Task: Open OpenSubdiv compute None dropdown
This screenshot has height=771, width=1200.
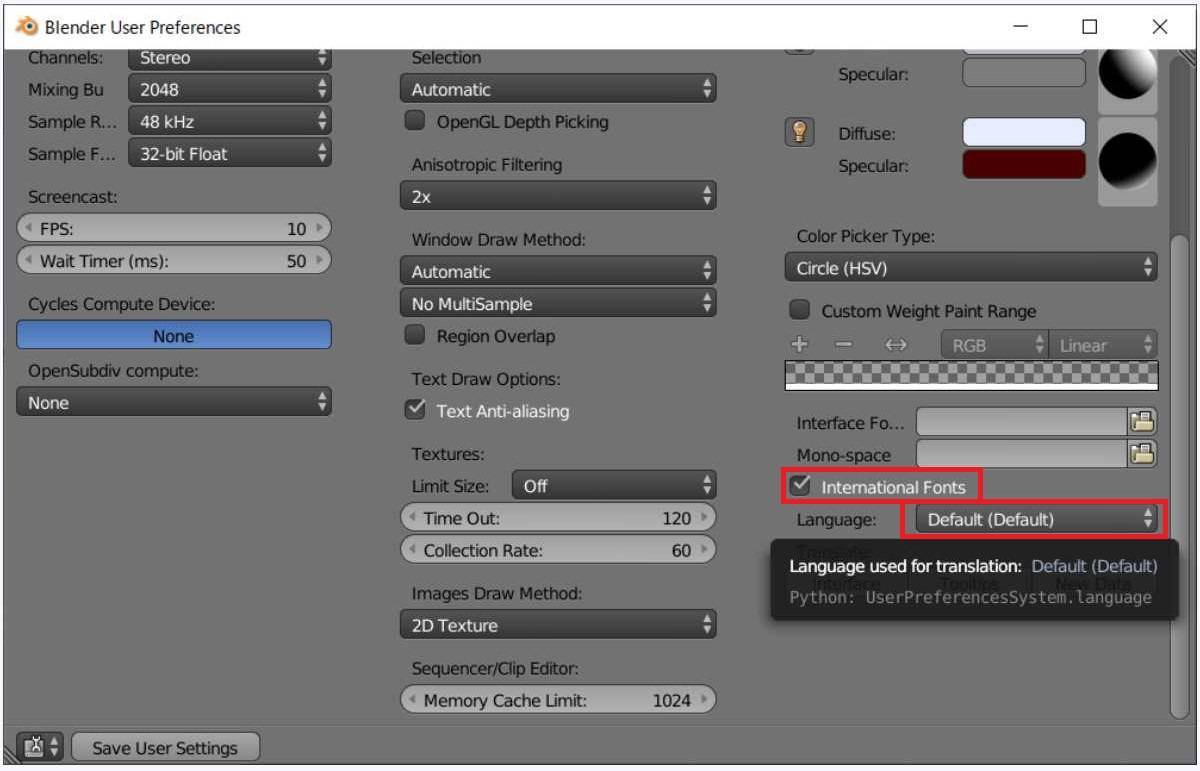Action: click(x=174, y=402)
